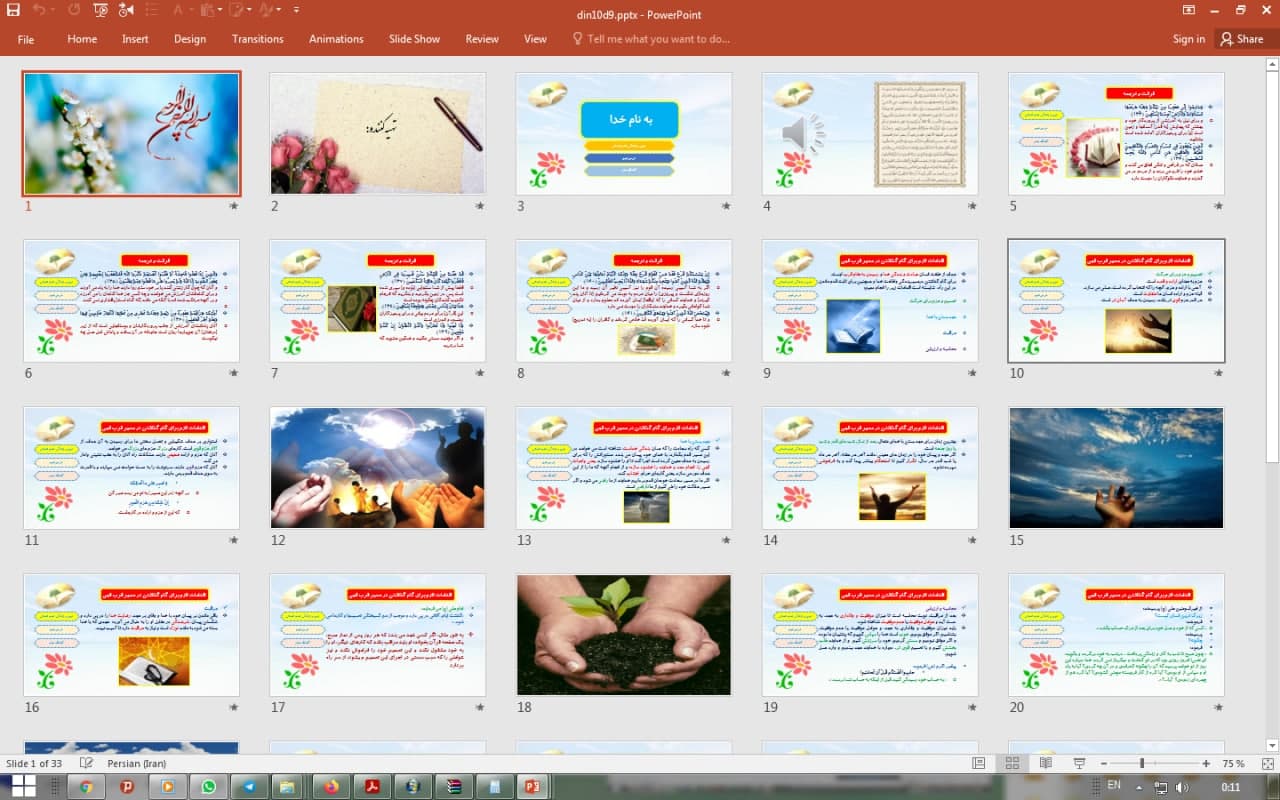
Task: Select slide 3 thumbnail with blue title box
Action: (624, 133)
